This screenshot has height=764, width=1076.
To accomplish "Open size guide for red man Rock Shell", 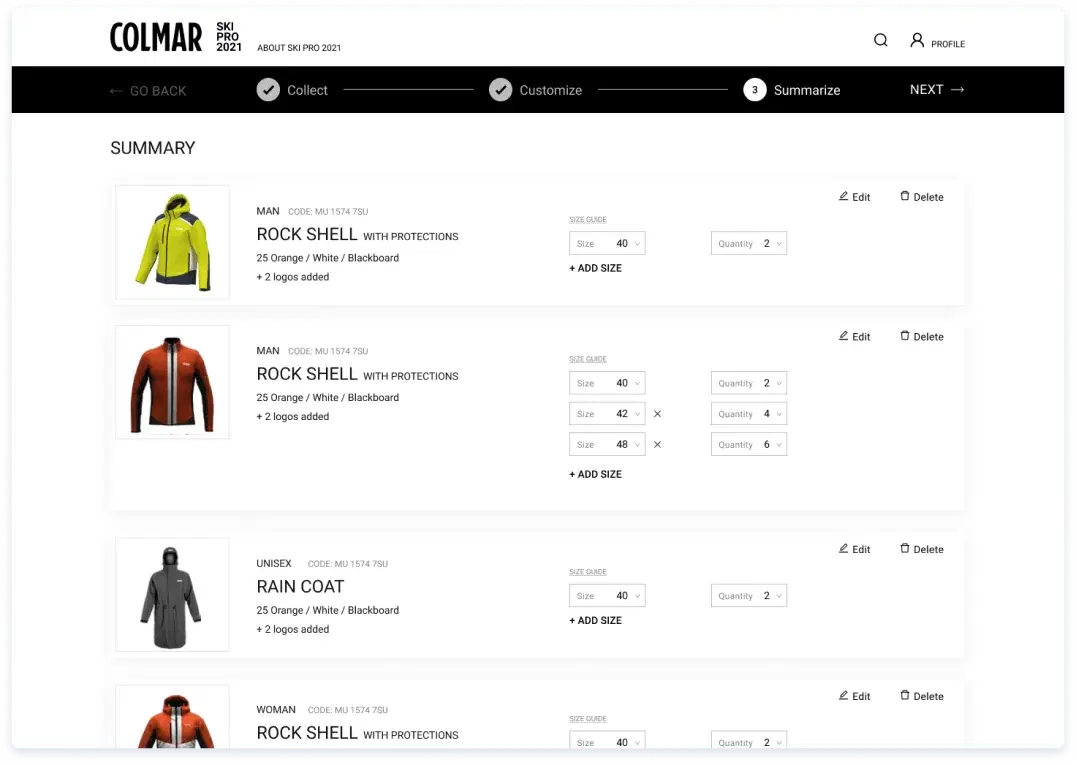I will click(x=588, y=359).
